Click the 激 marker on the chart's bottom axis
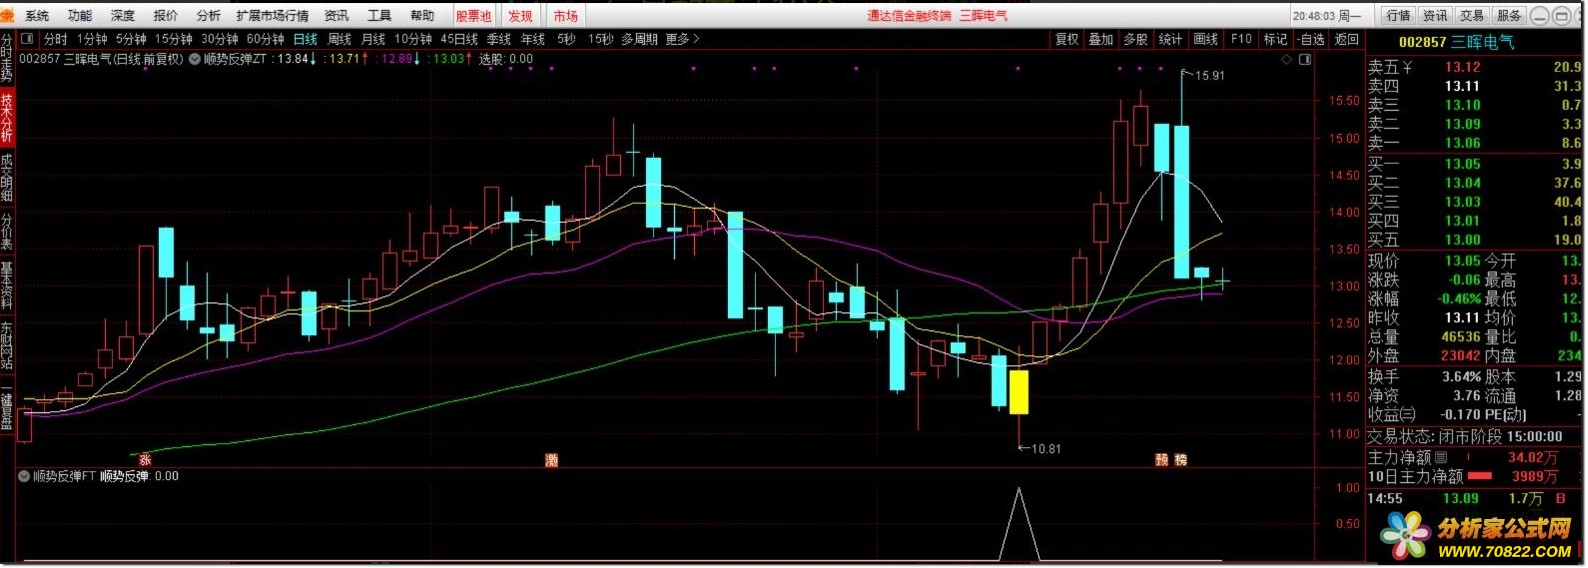Viewport: 1588px width, 568px height. pos(551,460)
